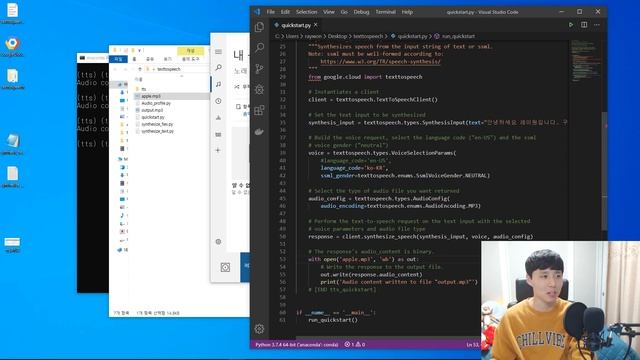This screenshot has height=360, width=640.
Task: Open the tts folder in File Explorer
Action: (x=144, y=89)
